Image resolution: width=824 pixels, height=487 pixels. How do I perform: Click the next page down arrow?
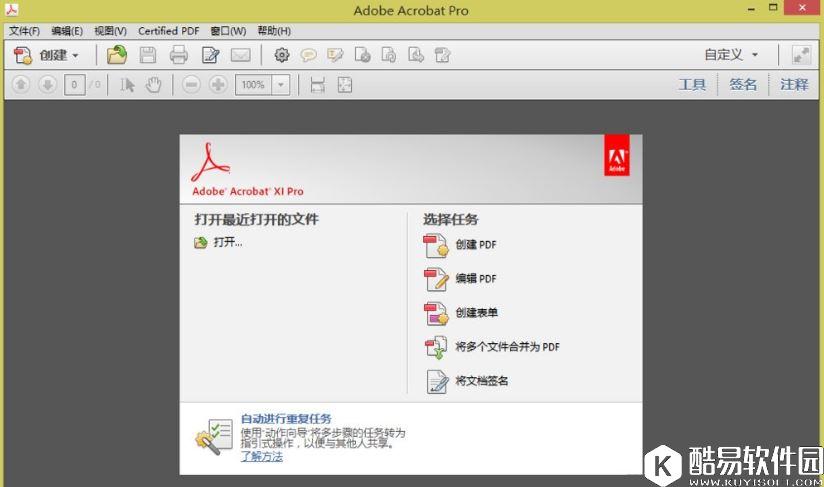tap(47, 84)
